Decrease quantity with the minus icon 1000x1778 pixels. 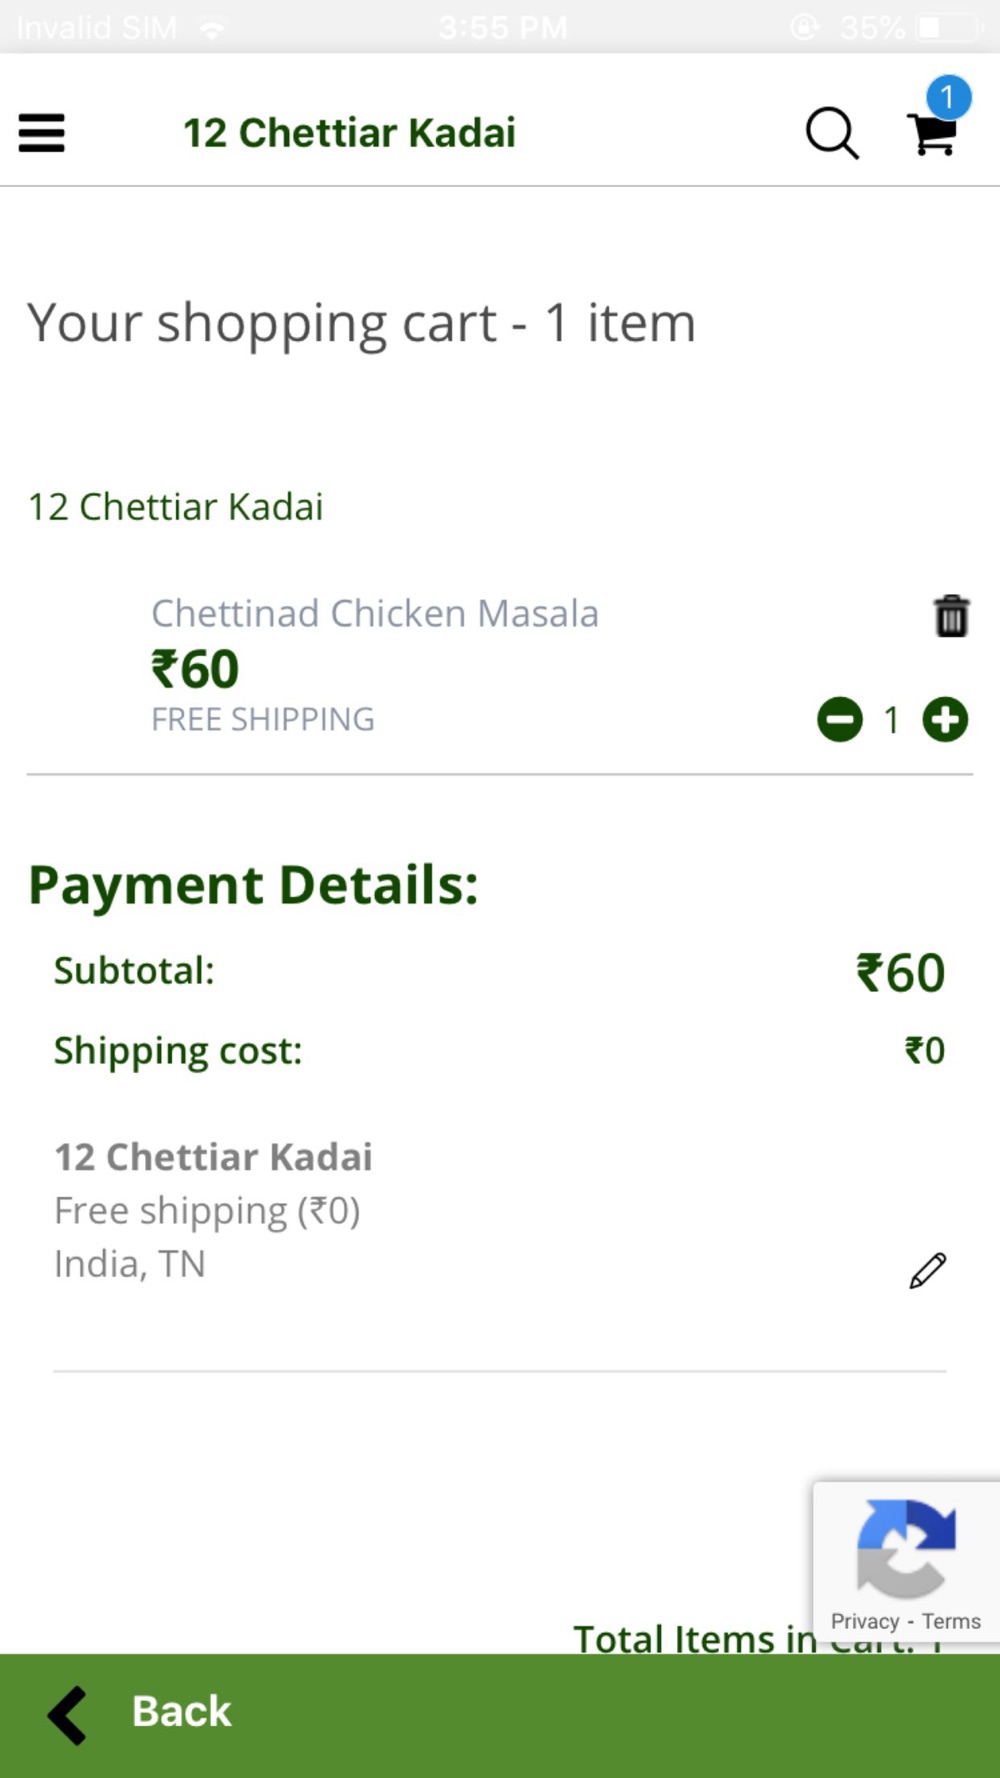[x=840, y=719]
